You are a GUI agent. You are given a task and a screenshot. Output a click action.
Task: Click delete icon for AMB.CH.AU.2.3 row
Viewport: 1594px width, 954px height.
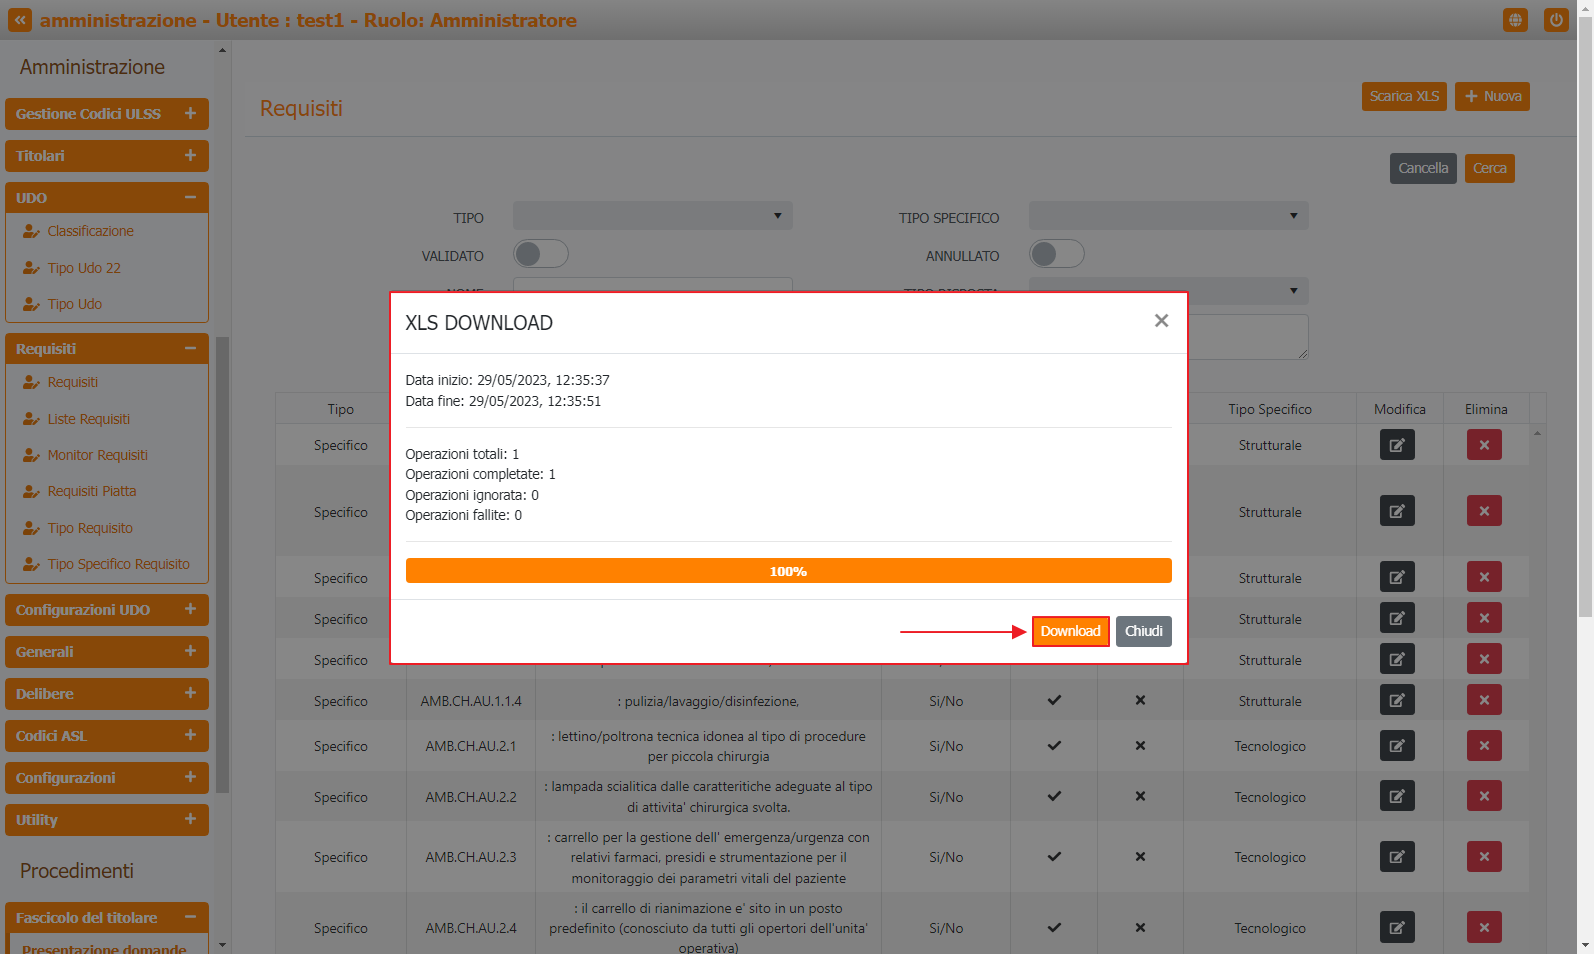point(1484,857)
